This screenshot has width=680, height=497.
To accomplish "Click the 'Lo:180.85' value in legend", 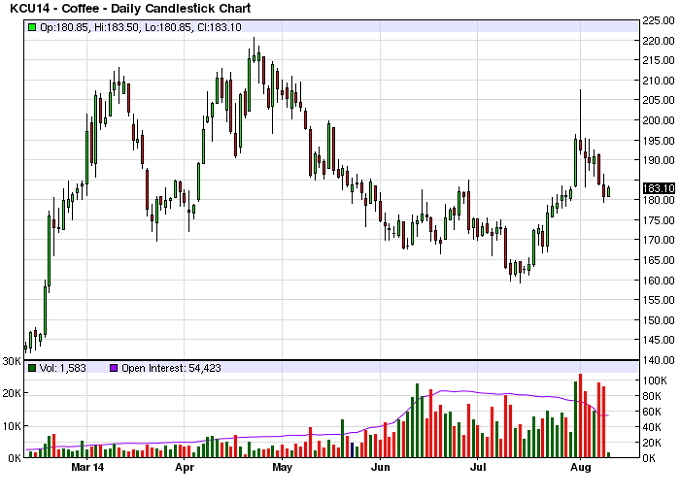I will [x=168, y=27].
